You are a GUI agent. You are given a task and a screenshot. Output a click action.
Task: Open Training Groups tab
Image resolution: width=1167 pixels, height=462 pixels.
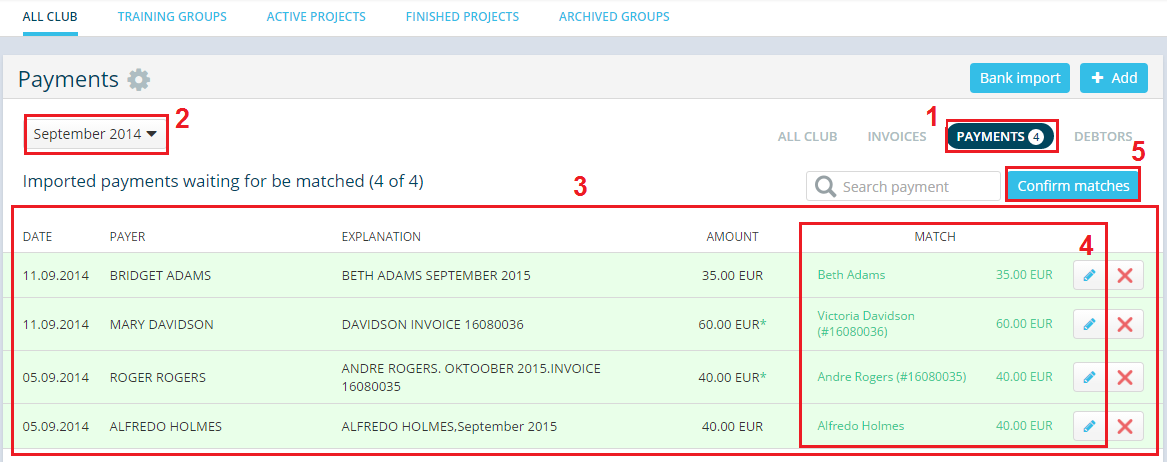[172, 16]
